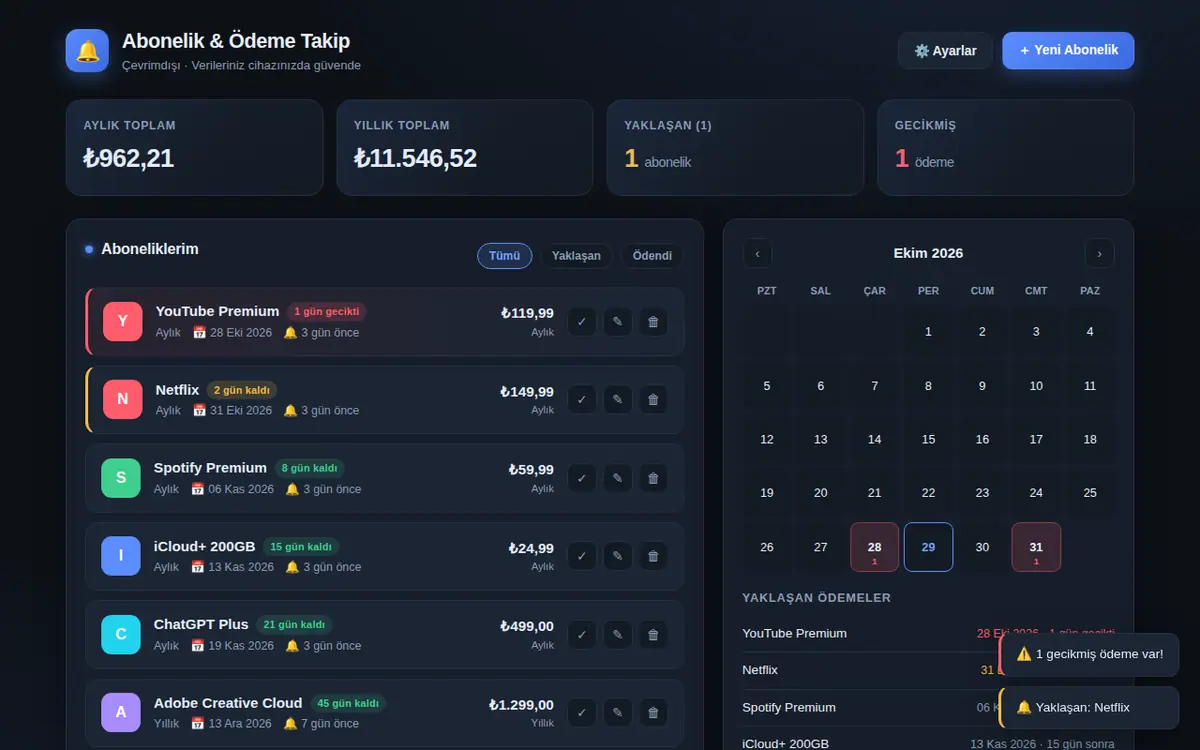The height and width of the screenshot is (750, 1200).
Task: Mark Spotify Premium as paid
Action: point(582,478)
